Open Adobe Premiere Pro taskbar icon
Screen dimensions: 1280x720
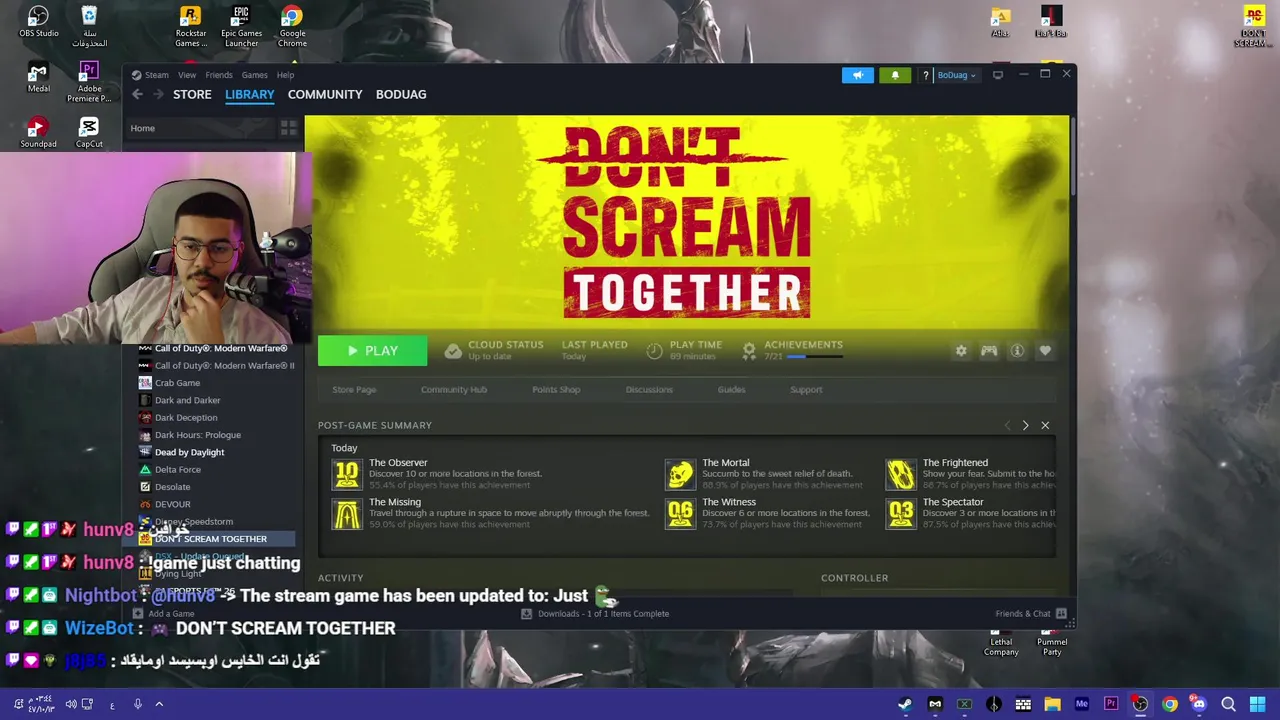point(1110,705)
